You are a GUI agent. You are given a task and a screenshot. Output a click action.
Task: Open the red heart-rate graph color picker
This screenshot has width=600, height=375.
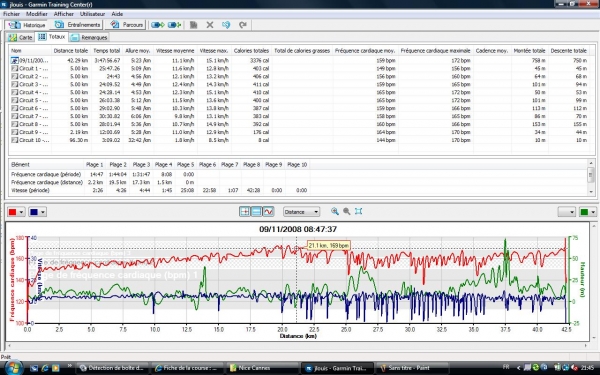[16, 212]
